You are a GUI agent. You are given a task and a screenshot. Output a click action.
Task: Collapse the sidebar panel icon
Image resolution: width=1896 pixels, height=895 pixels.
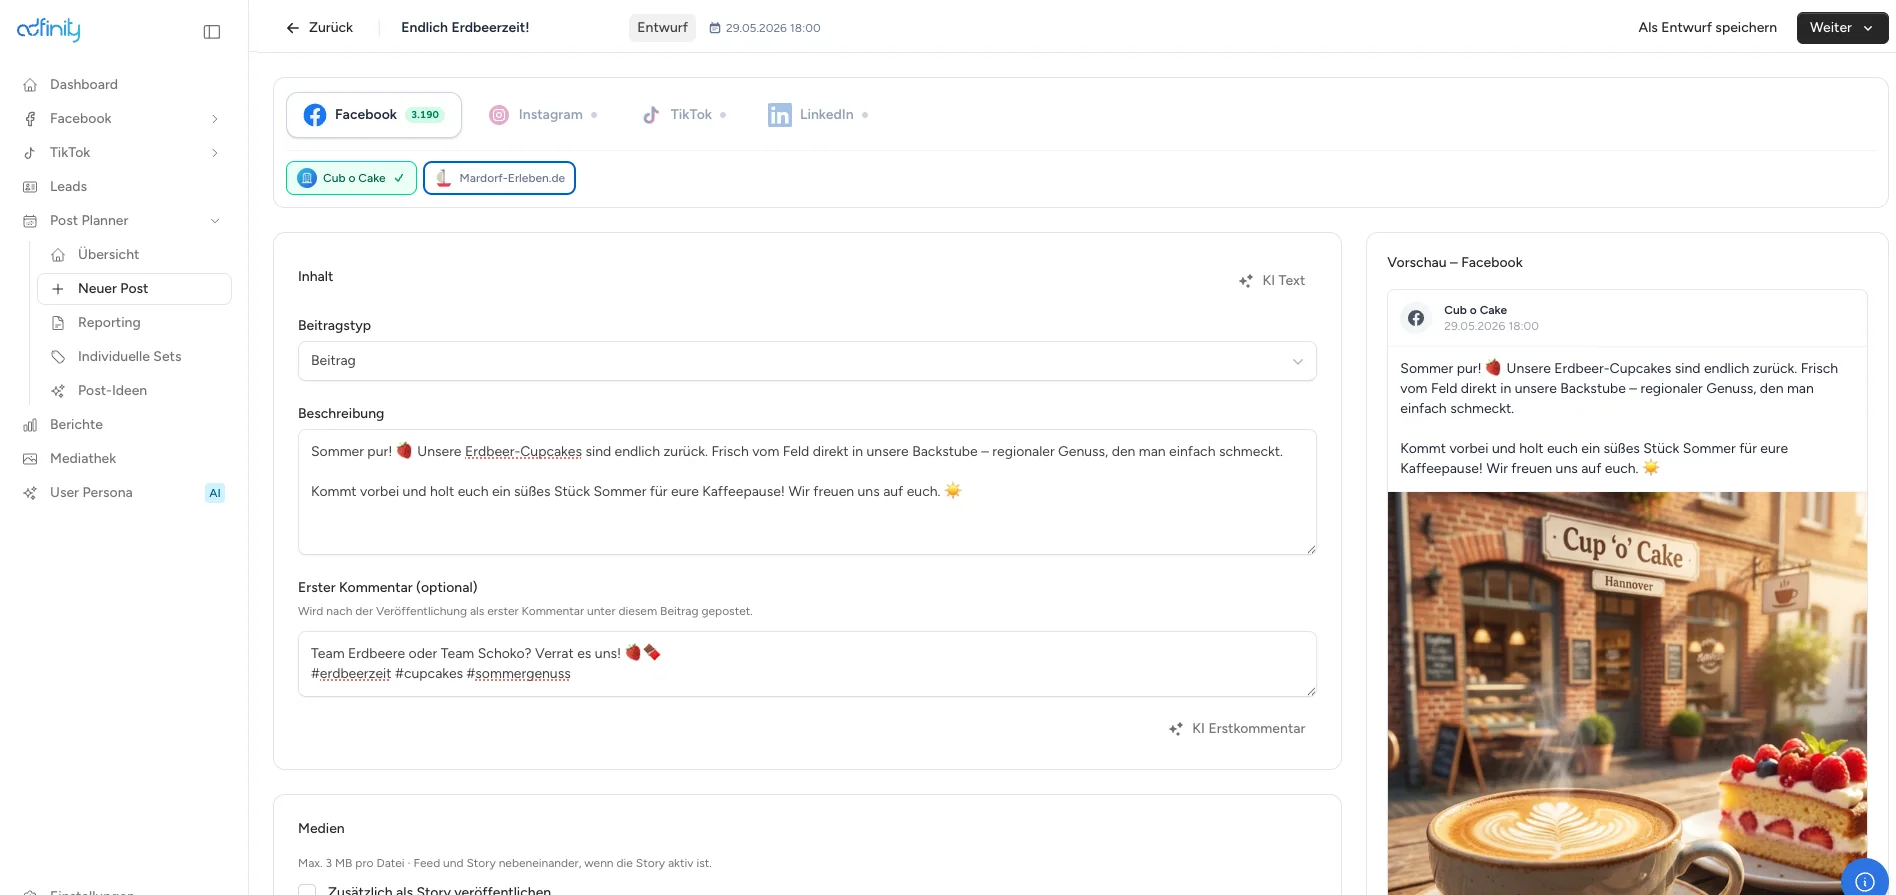point(212,32)
